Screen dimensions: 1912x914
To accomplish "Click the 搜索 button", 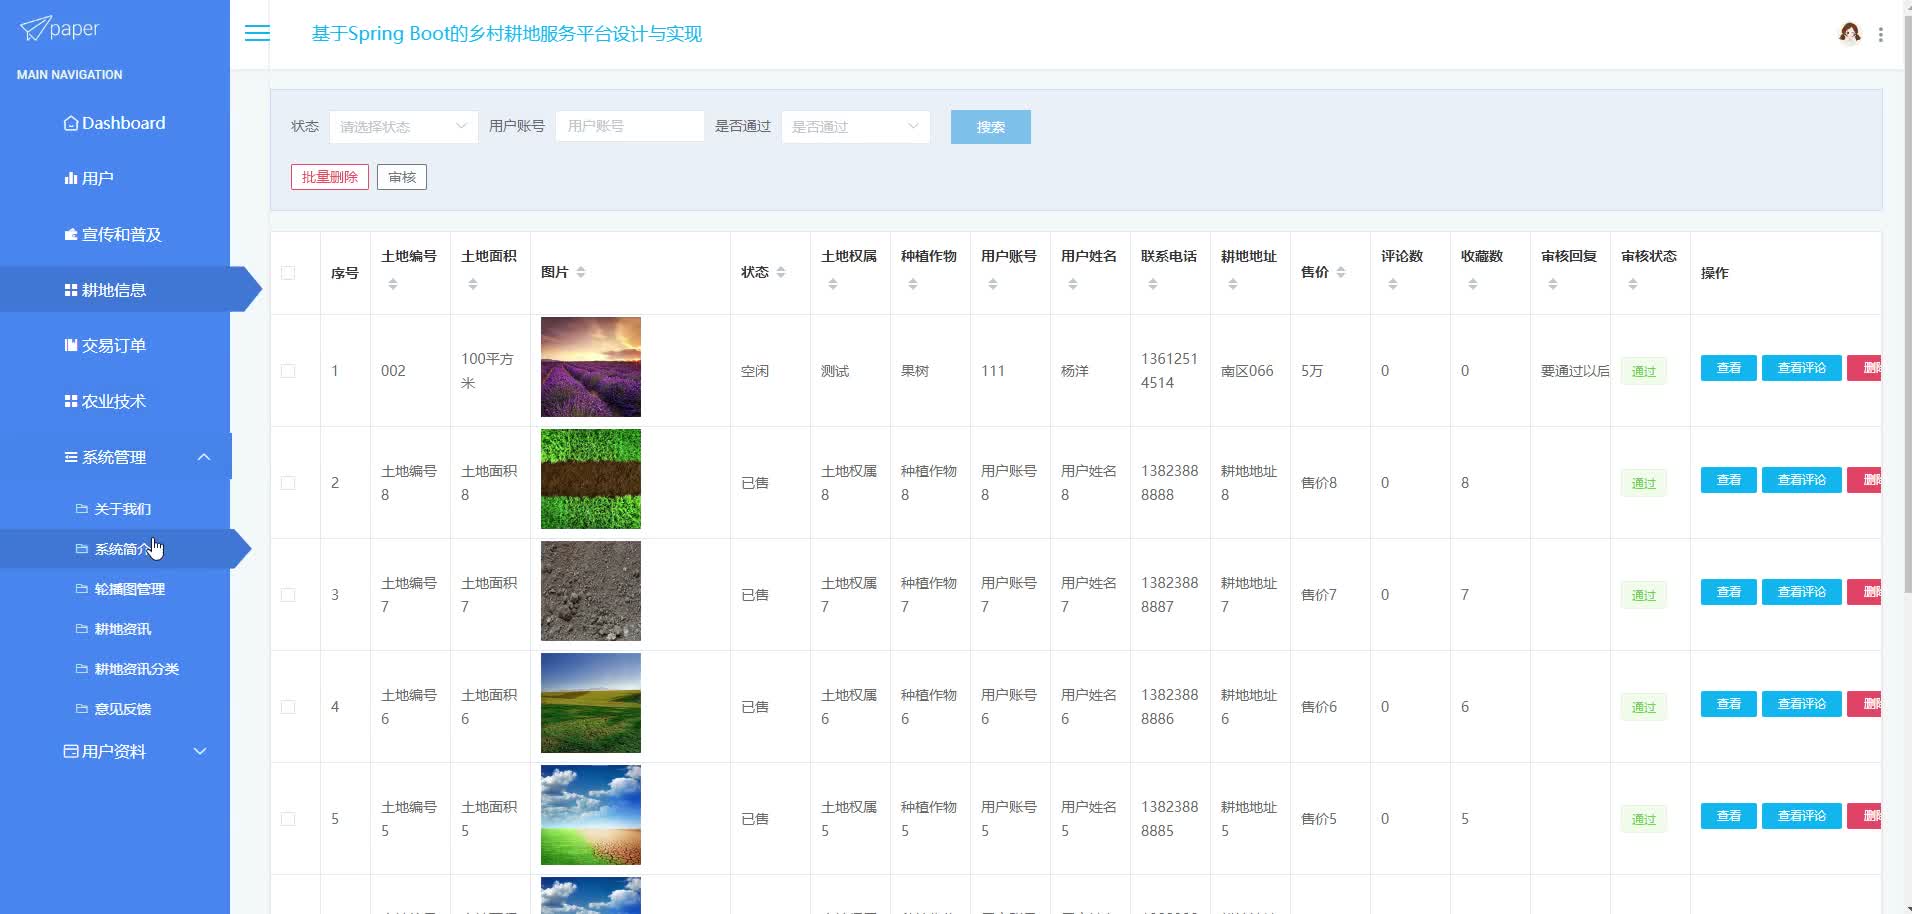I will point(990,127).
